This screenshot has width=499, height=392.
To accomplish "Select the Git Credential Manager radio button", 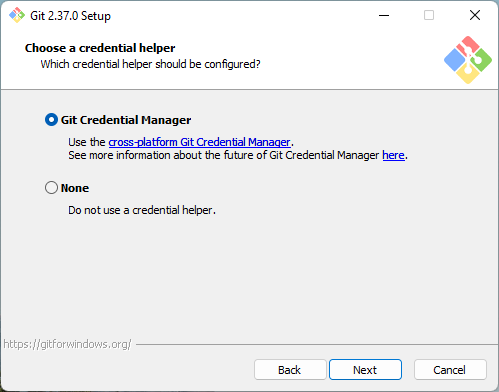I will 51,120.
